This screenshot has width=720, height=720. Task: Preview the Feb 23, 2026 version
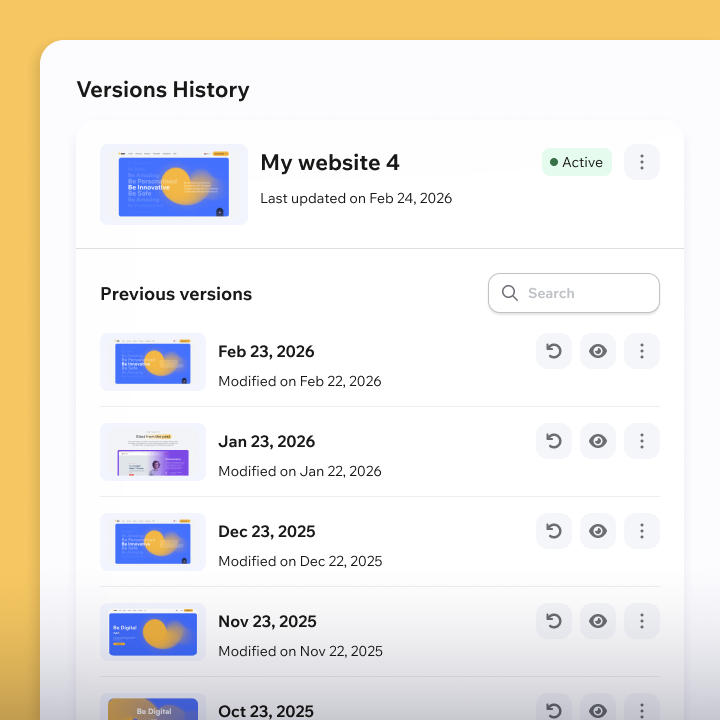coord(598,351)
